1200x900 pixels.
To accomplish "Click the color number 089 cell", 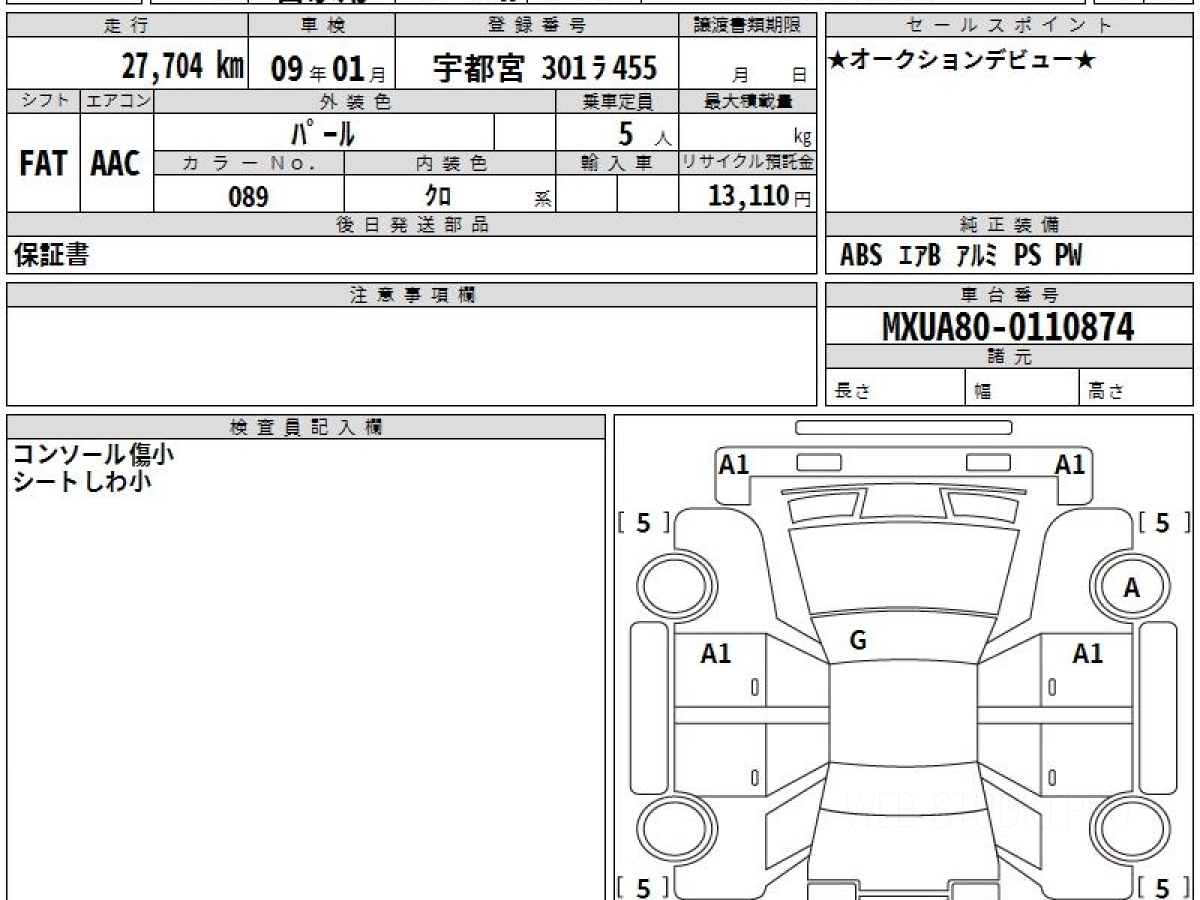I will click(248, 196).
